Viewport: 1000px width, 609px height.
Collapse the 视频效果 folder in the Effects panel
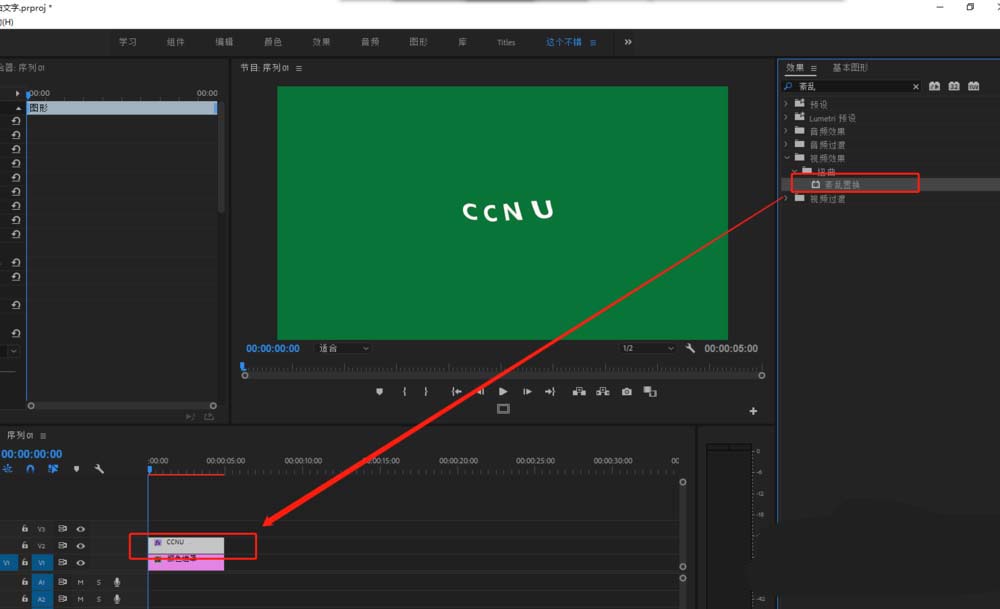click(x=787, y=158)
